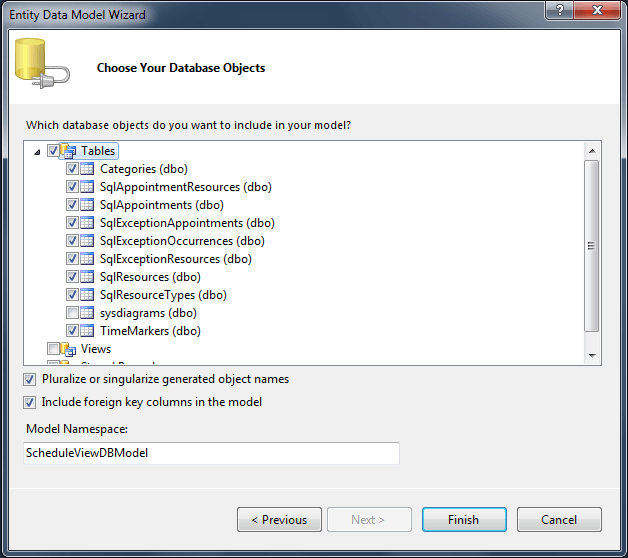Viewport: 628px width, 558px height.
Task: Click the sysdiagrams table icon
Action: pos(87,313)
